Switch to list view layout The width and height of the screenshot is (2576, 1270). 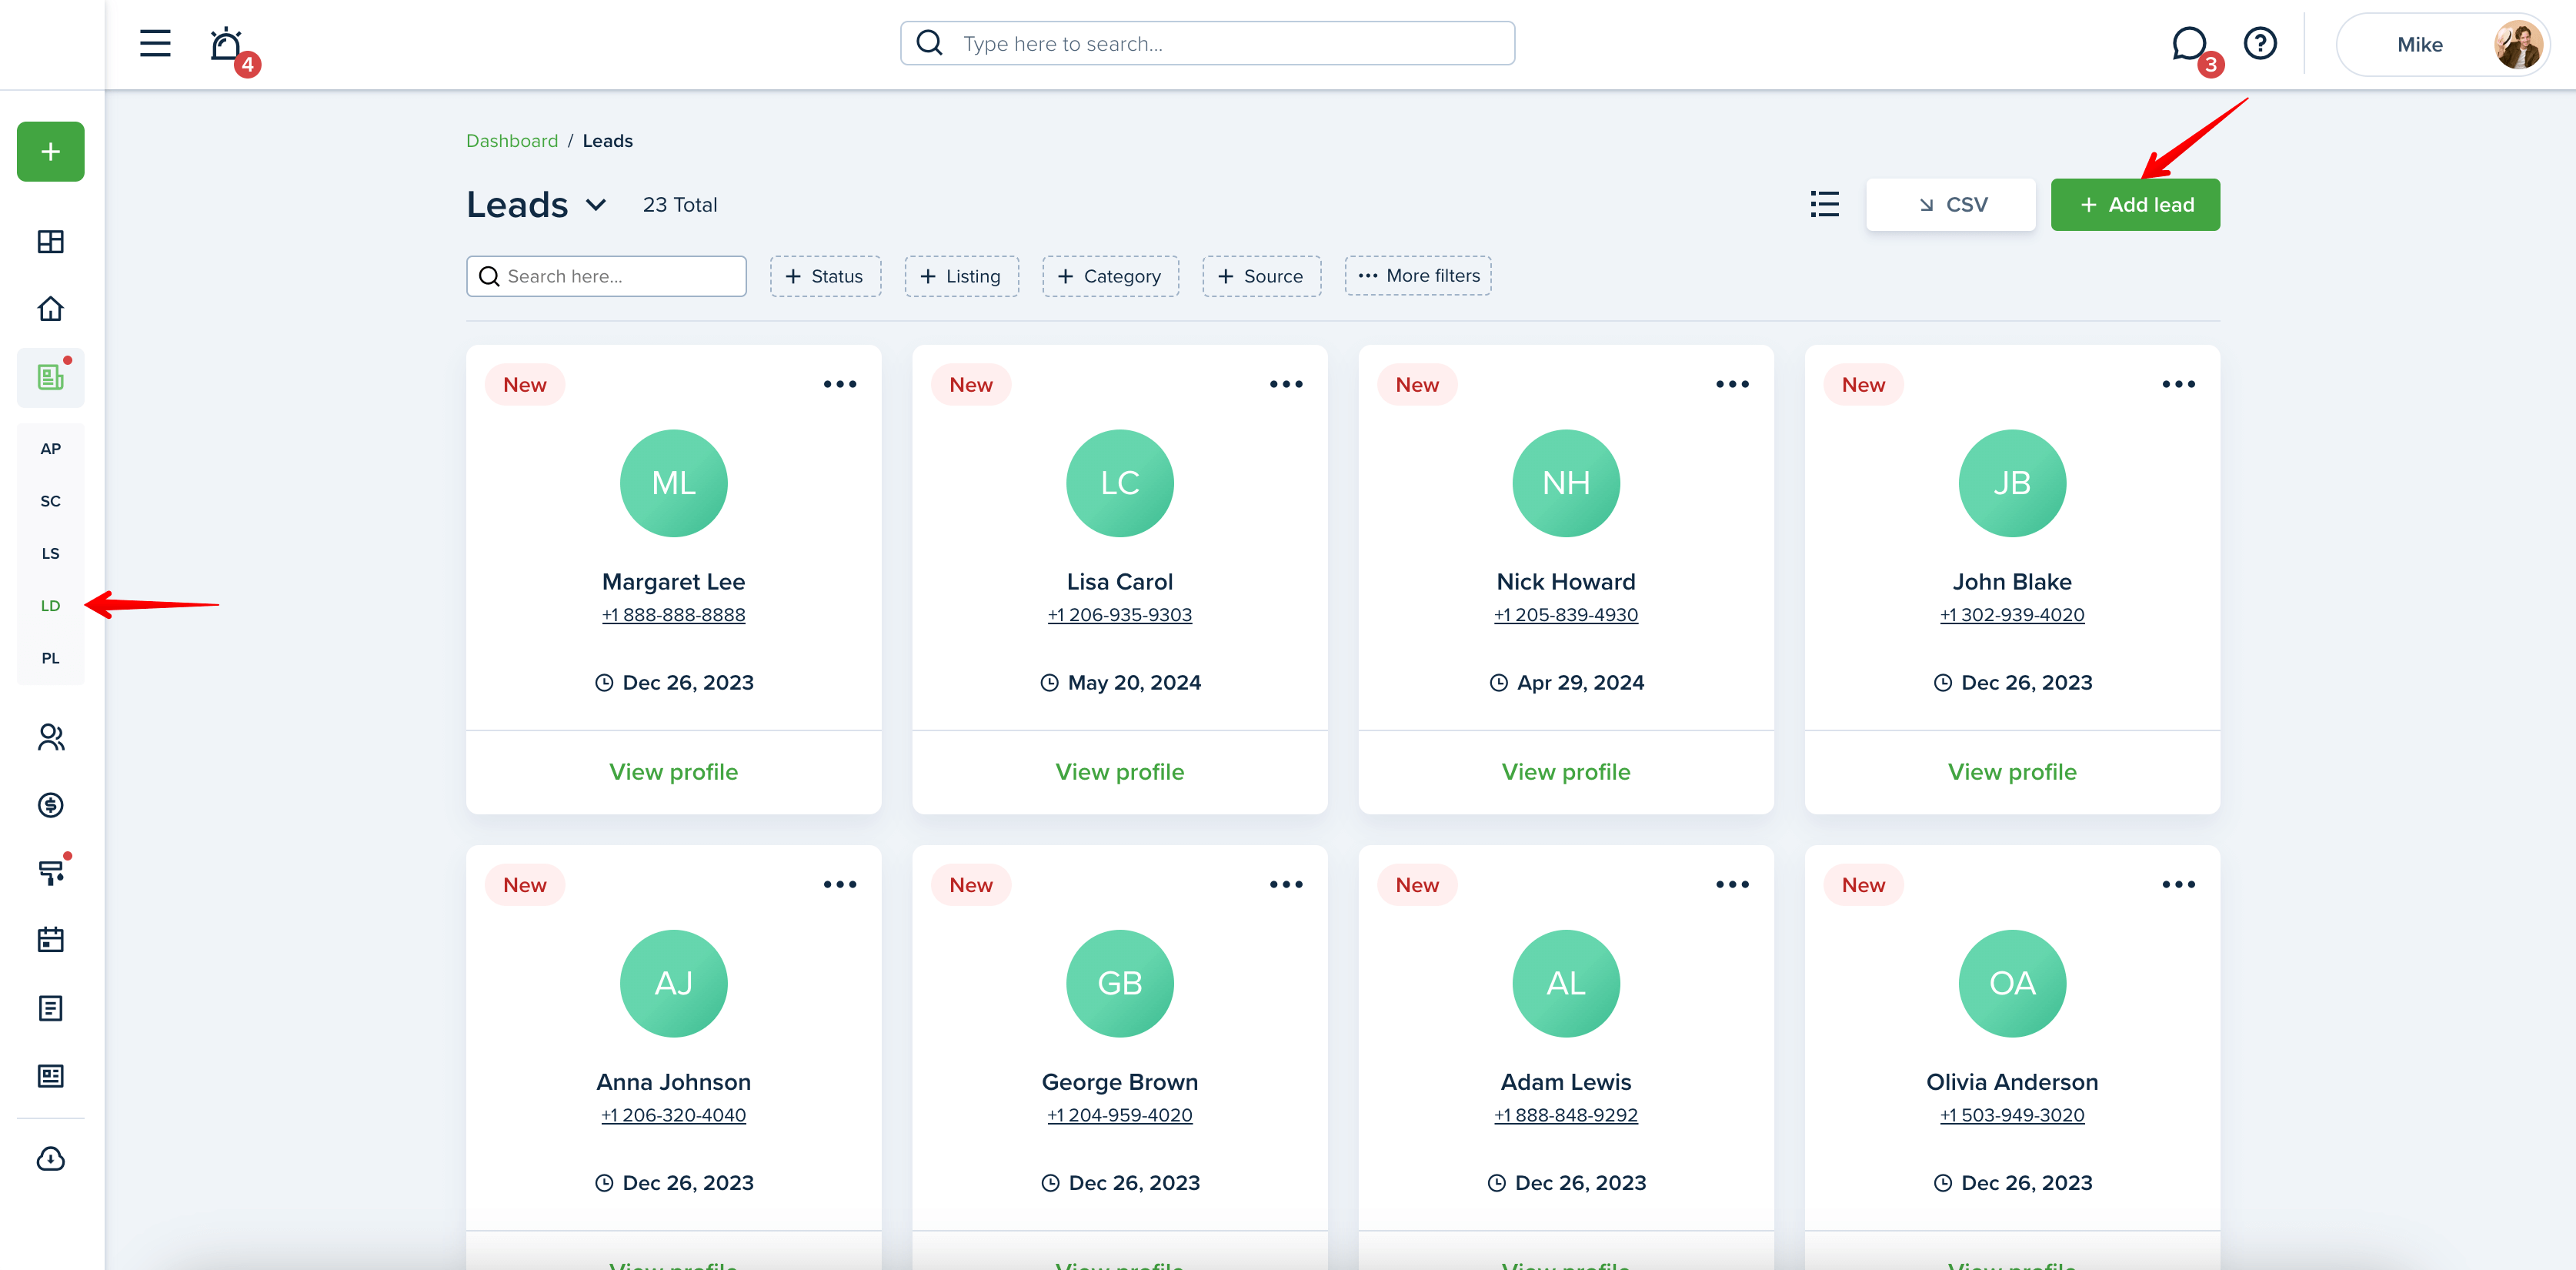tap(1824, 204)
